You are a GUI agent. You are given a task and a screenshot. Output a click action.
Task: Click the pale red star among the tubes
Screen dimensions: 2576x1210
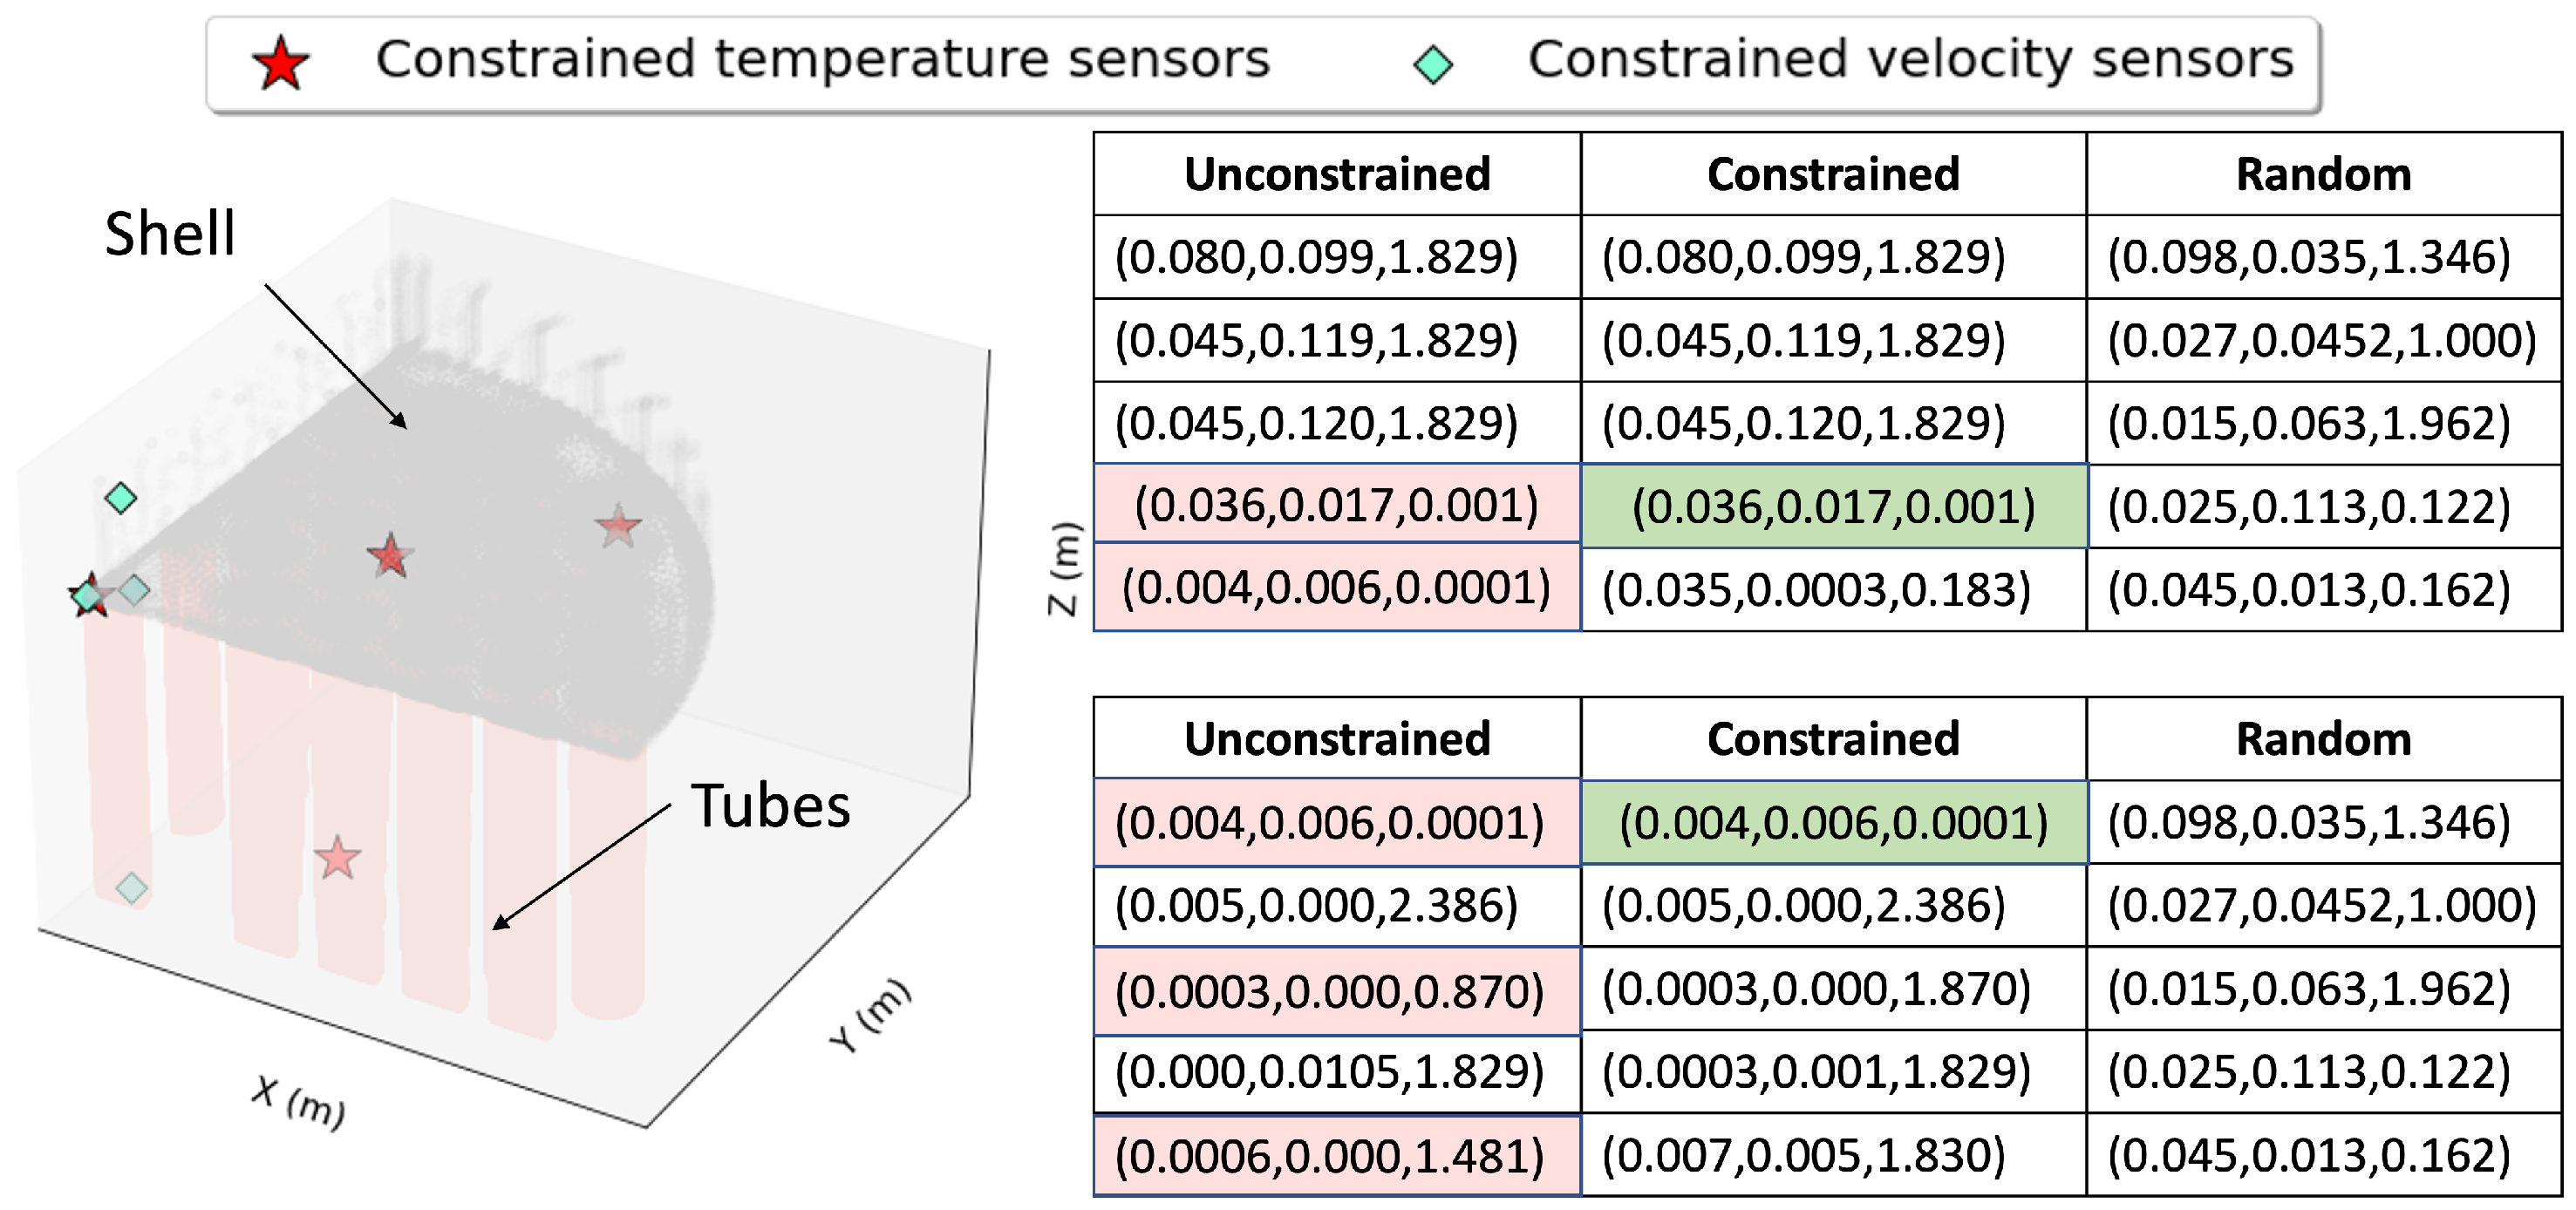337,859
